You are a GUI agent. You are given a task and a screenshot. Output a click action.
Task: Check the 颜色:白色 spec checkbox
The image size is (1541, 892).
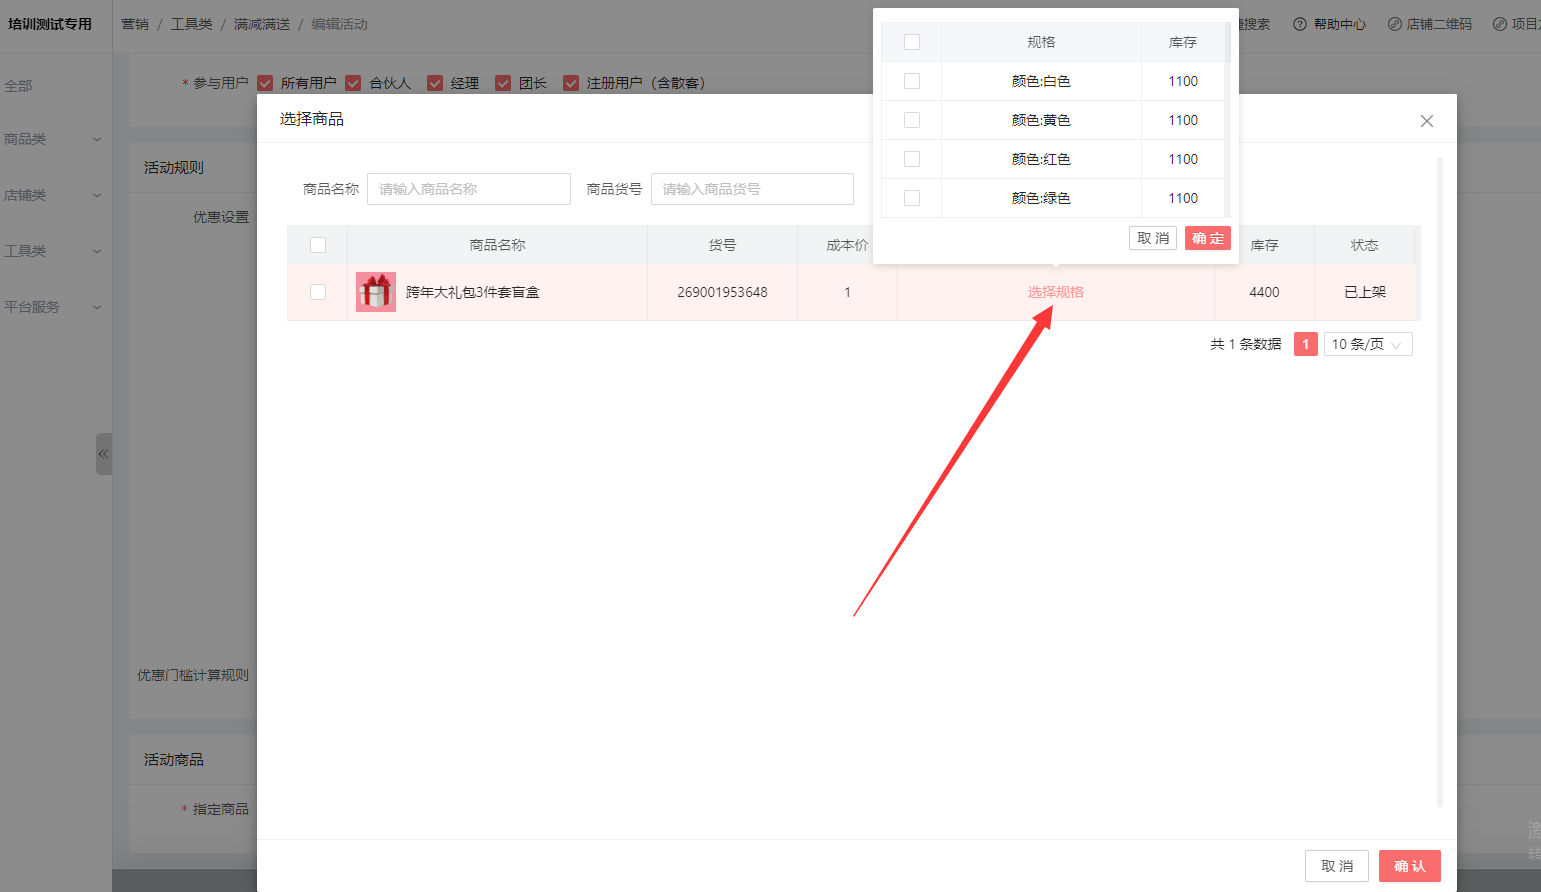tap(912, 81)
